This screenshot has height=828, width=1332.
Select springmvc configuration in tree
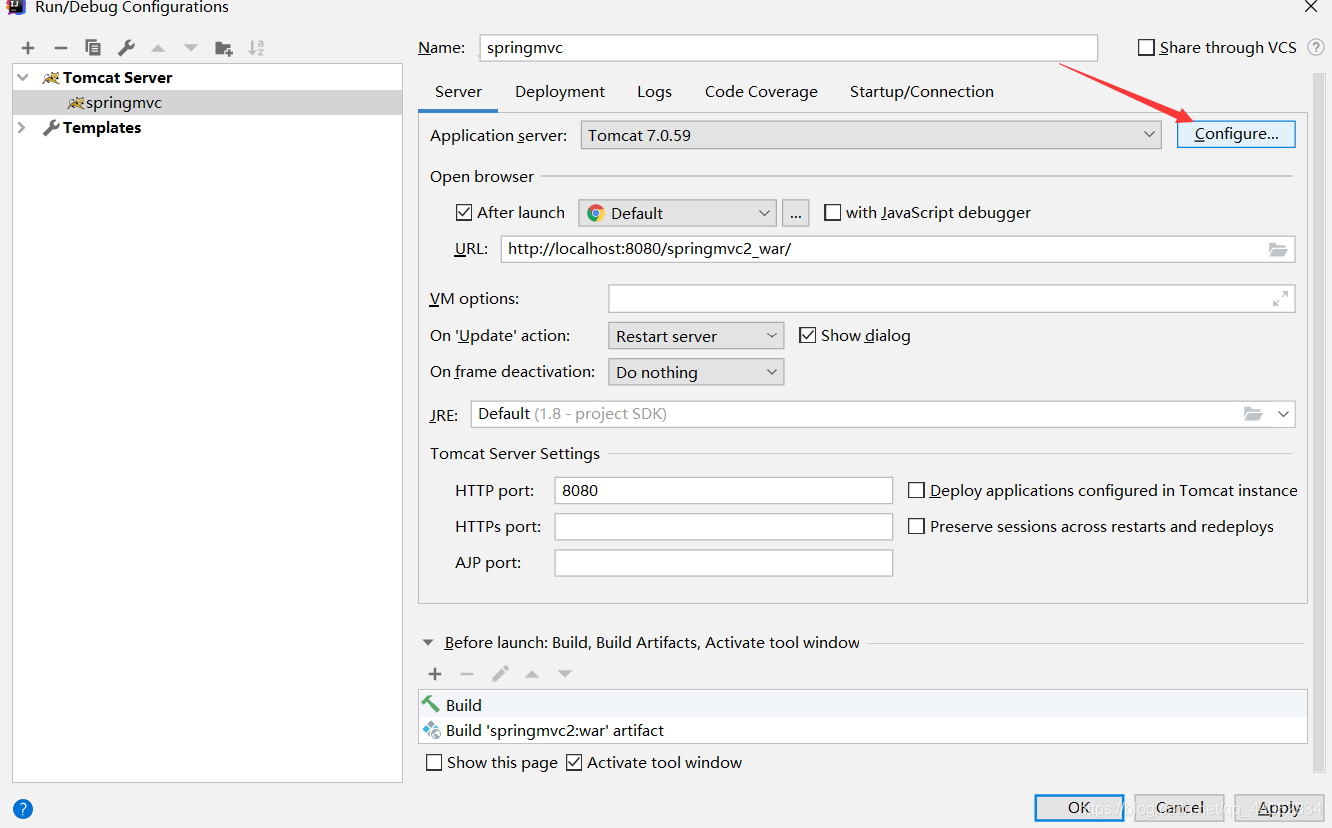pyautogui.click(x=208, y=102)
